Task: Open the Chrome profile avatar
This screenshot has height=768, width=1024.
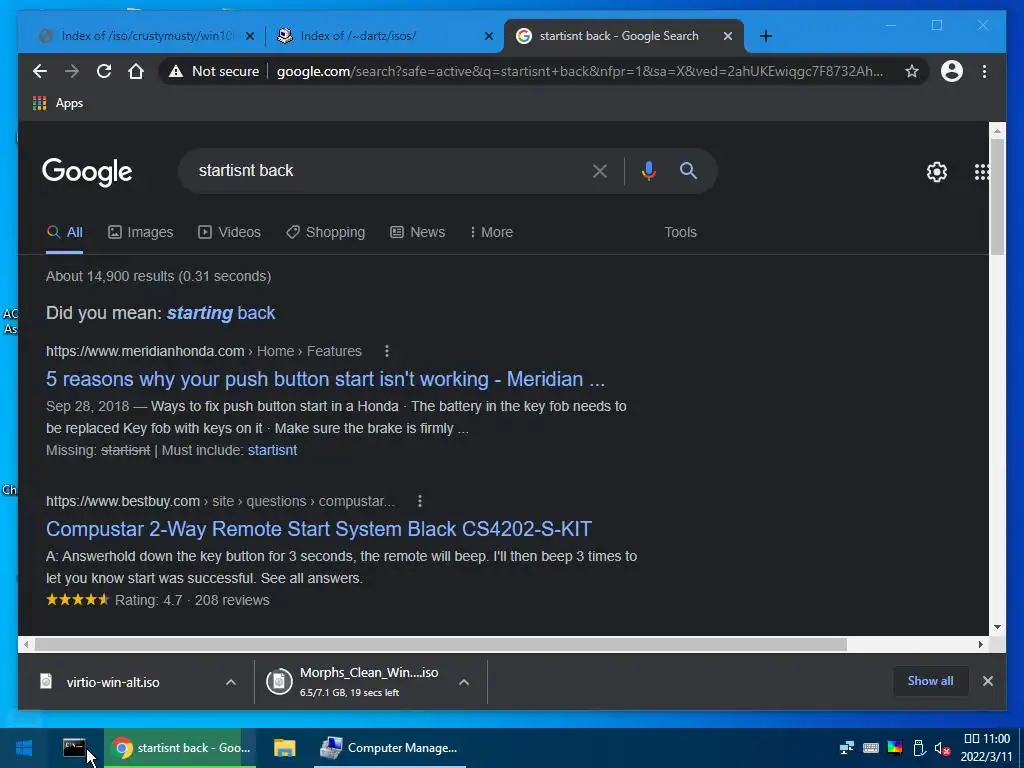Action: (952, 71)
